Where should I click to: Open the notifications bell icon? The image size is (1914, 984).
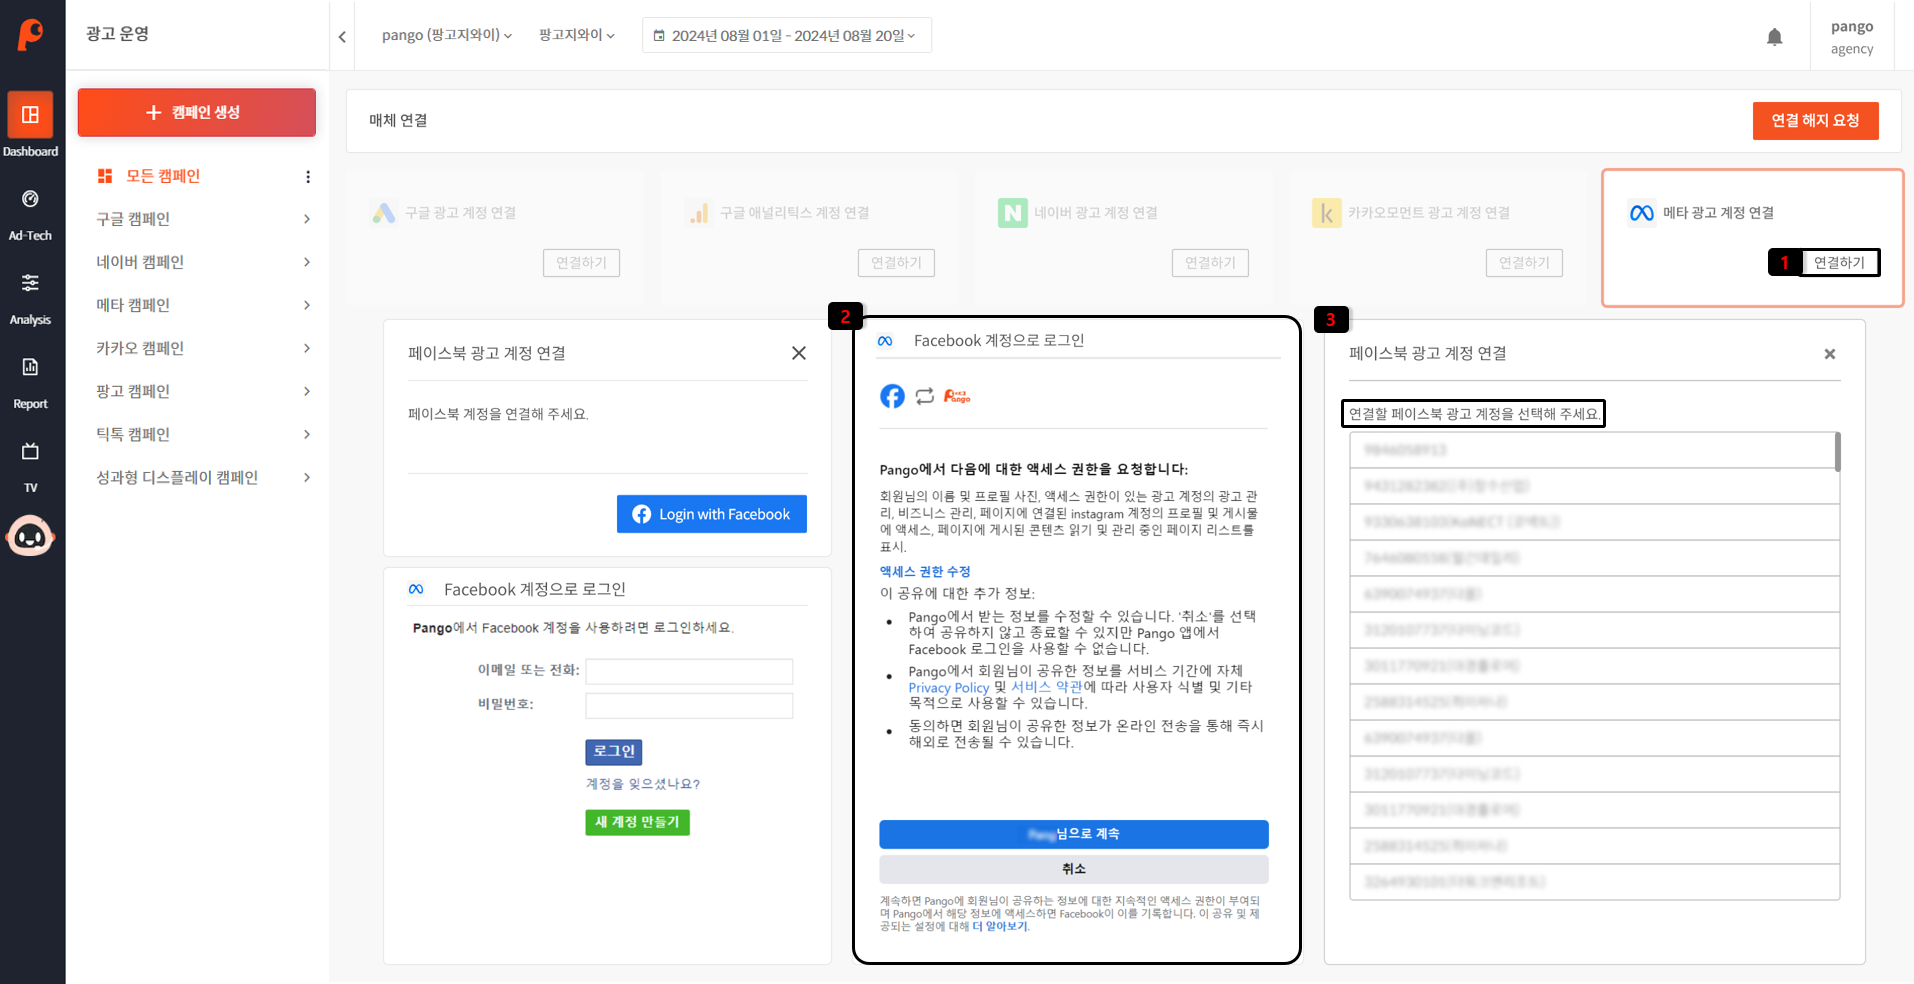(x=1774, y=37)
